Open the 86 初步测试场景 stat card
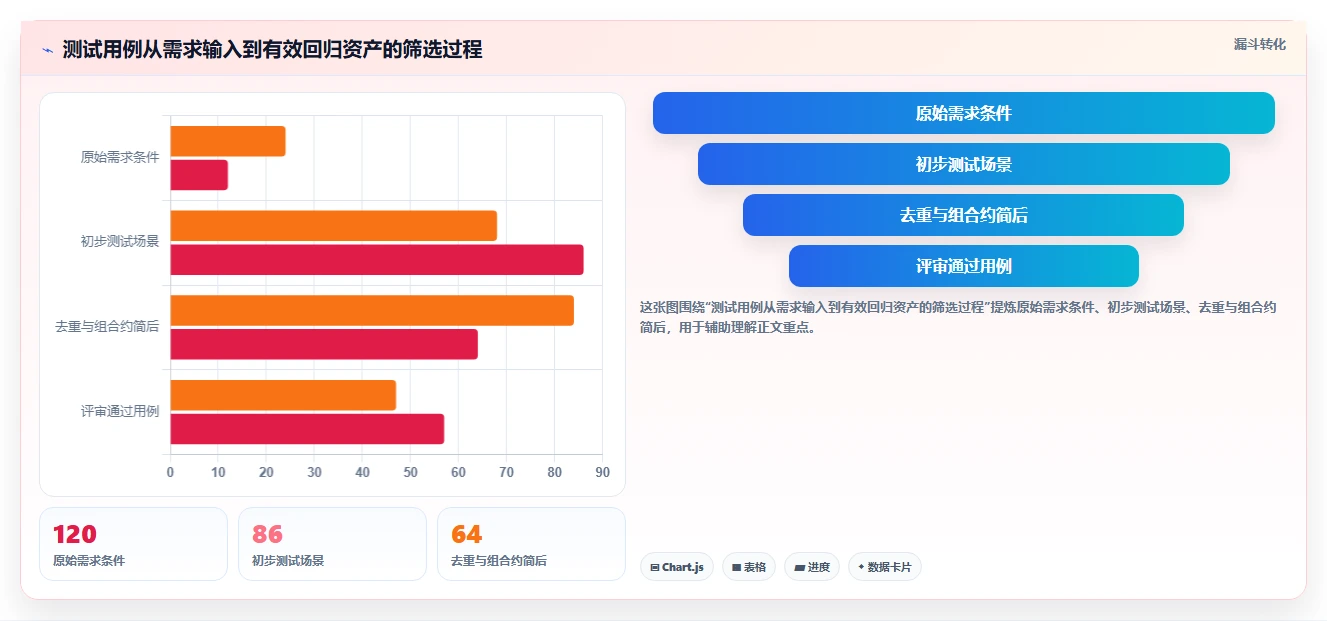 click(x=332, y=544)
